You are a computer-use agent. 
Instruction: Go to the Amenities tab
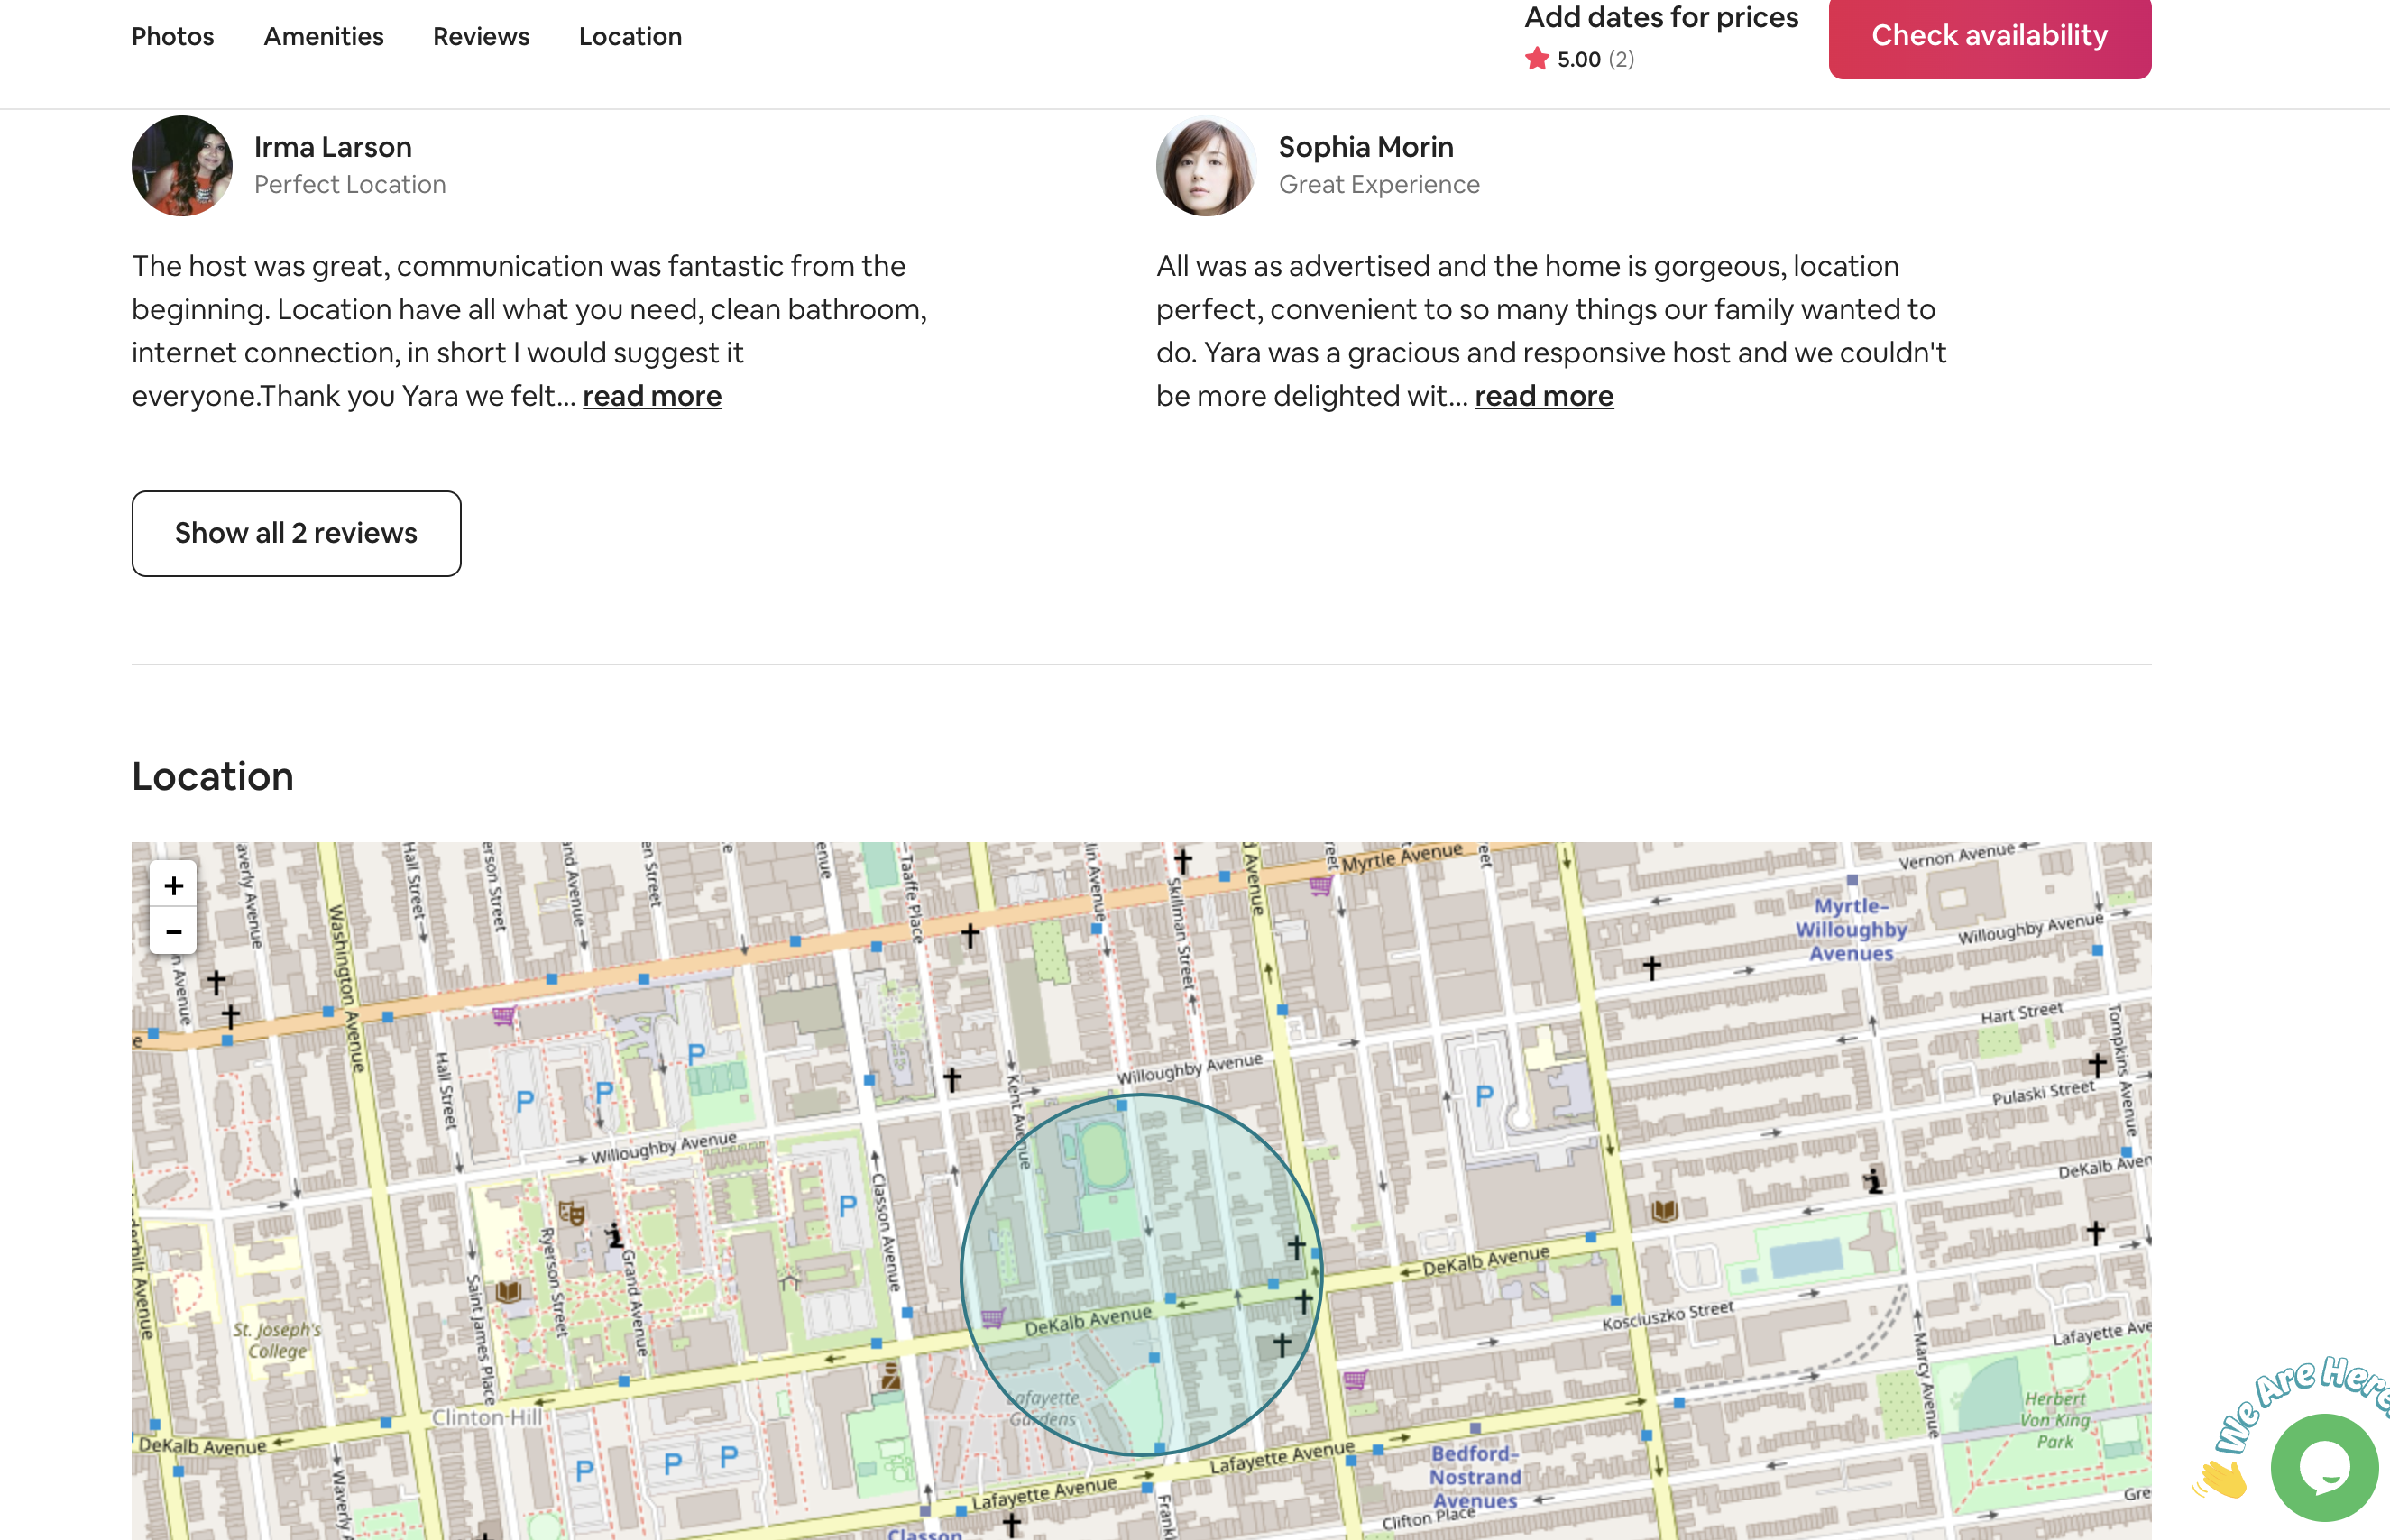(323, 37)
